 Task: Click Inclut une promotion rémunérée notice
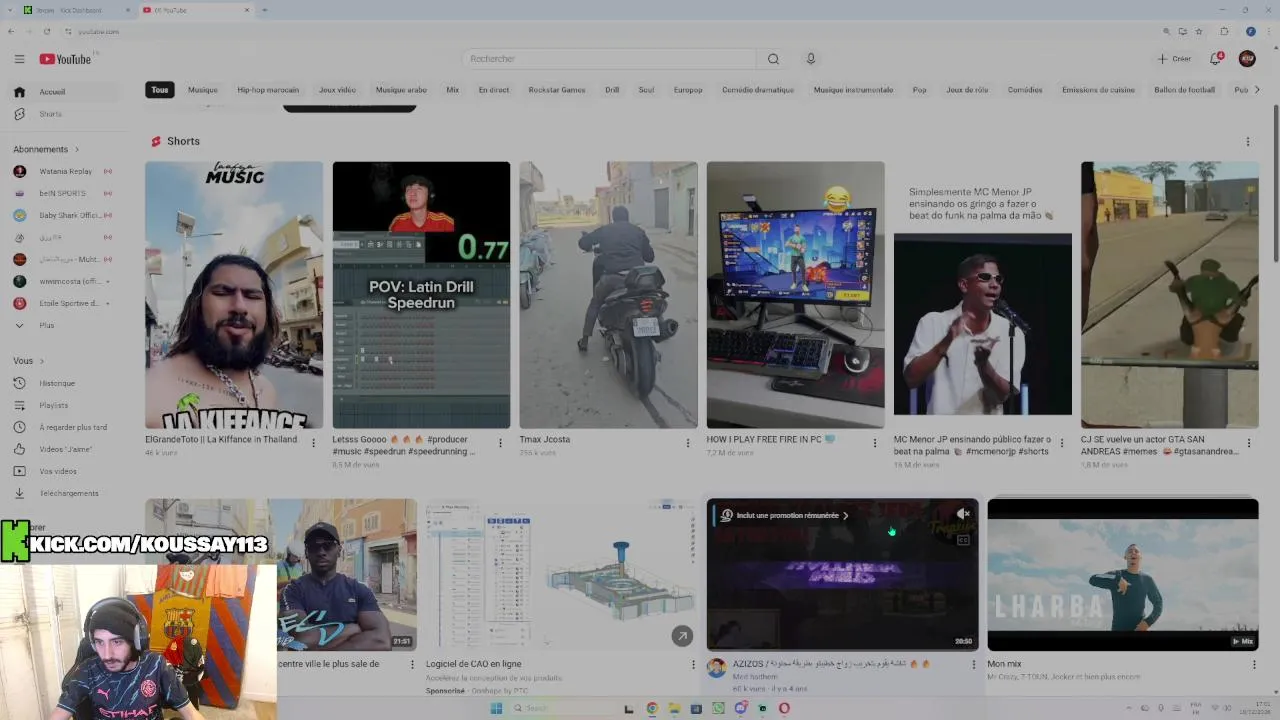click(x=786, y=516)
